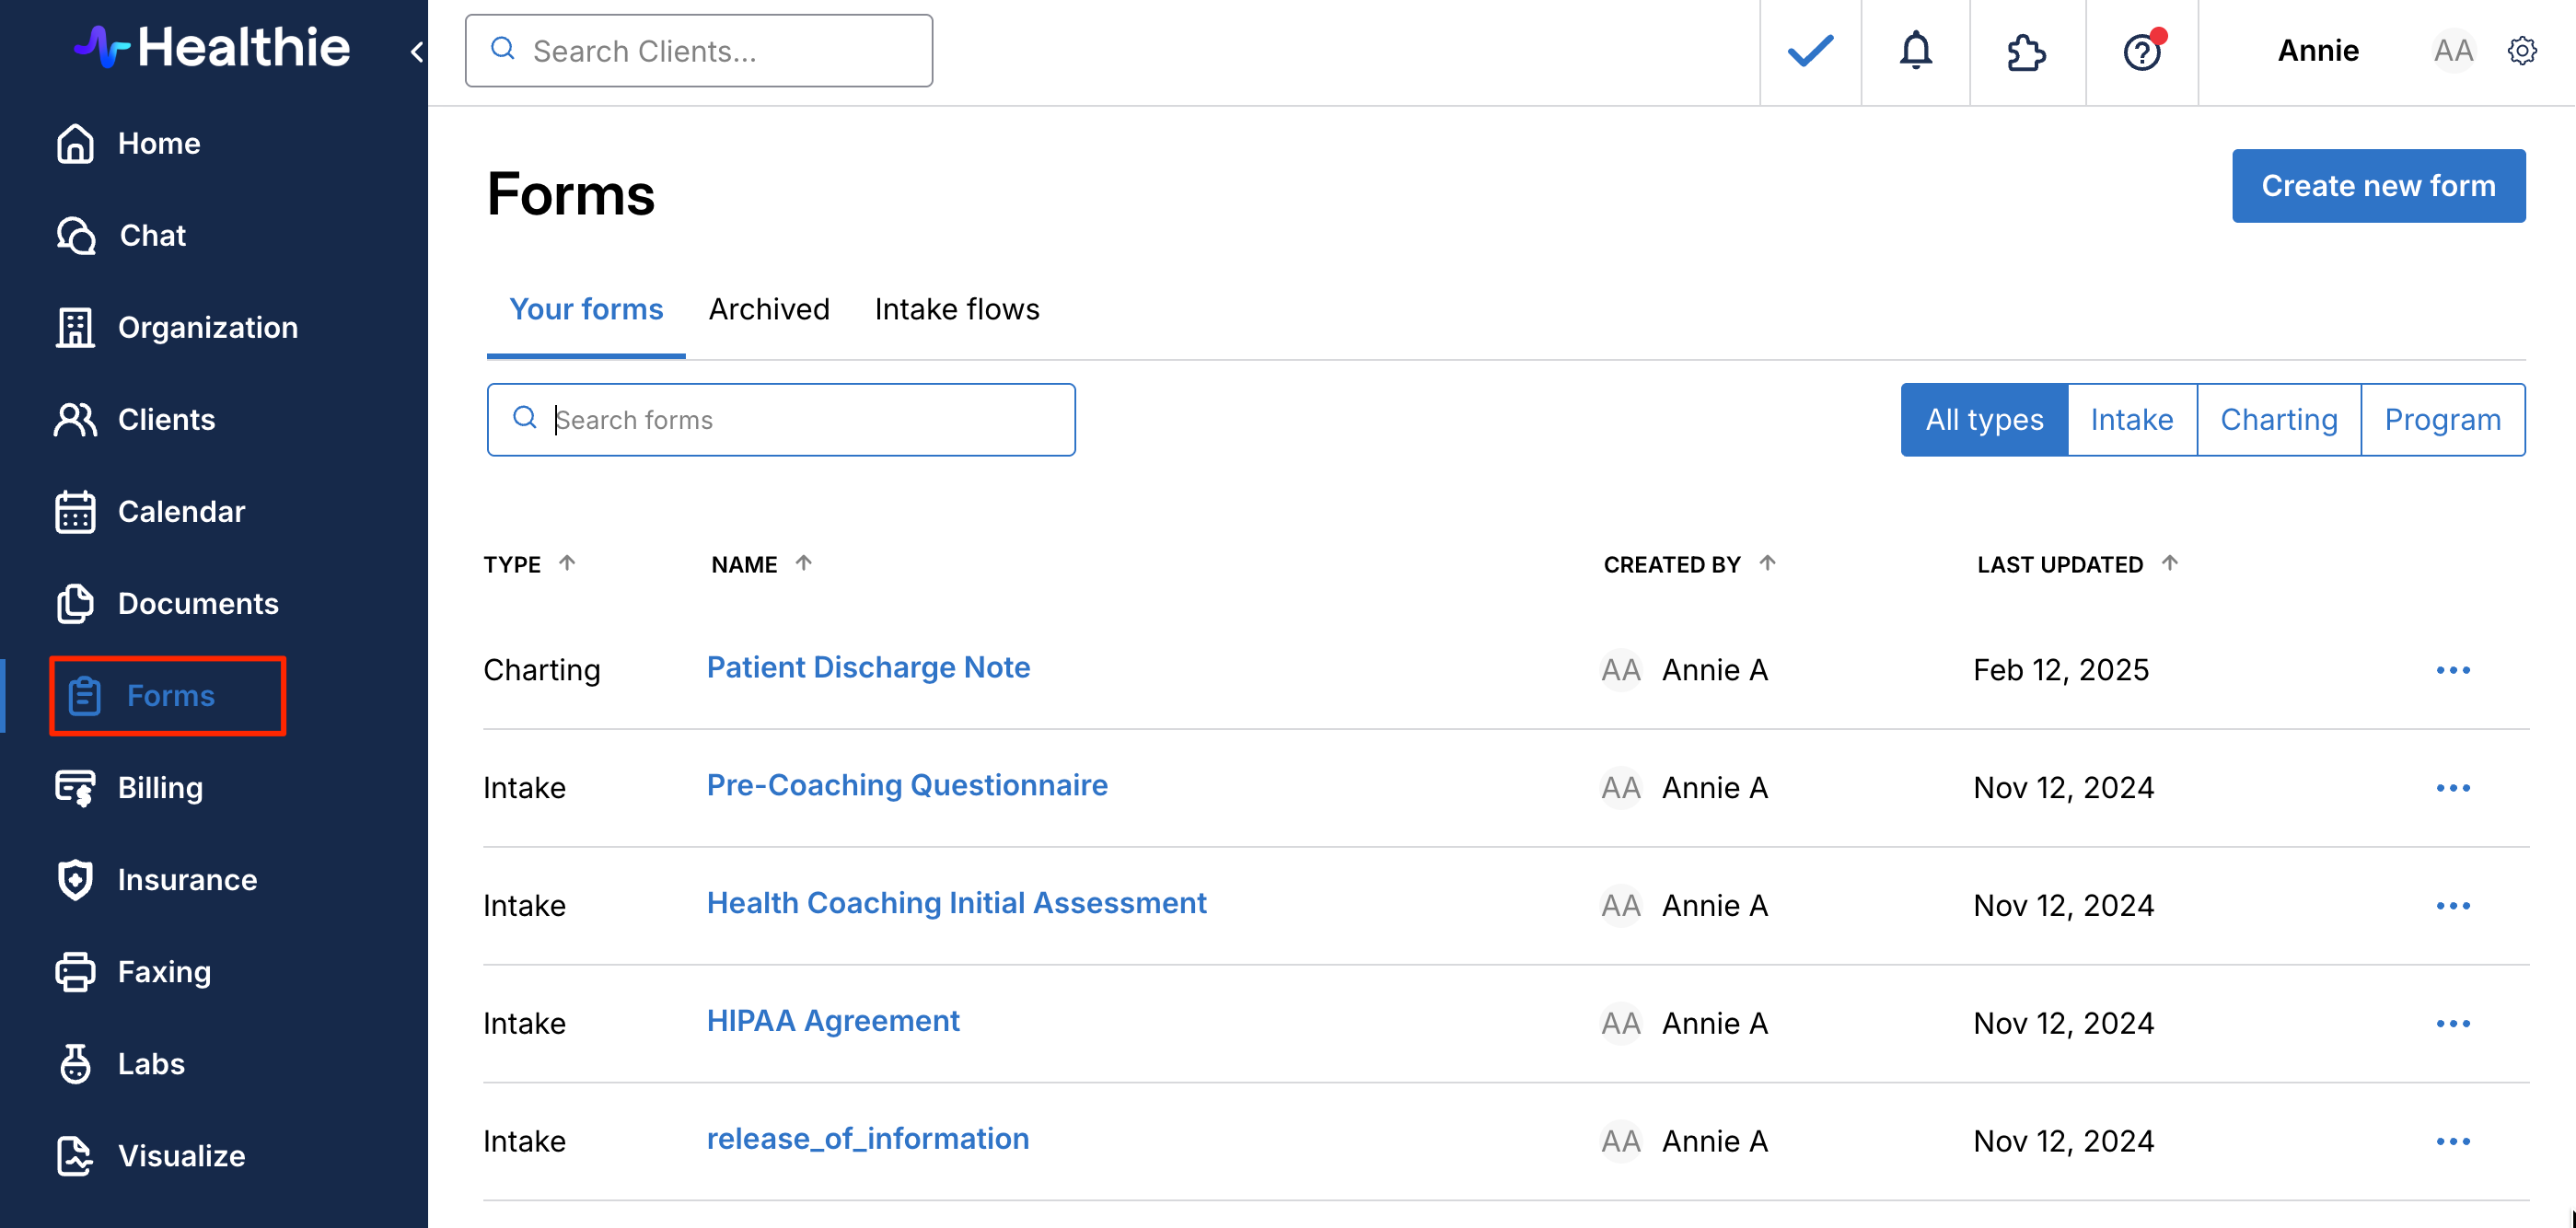Filter forms by Program type

[2442, 419]
